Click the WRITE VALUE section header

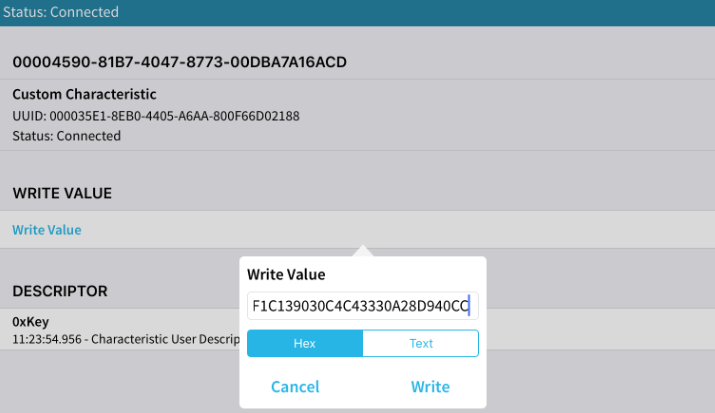62,193
